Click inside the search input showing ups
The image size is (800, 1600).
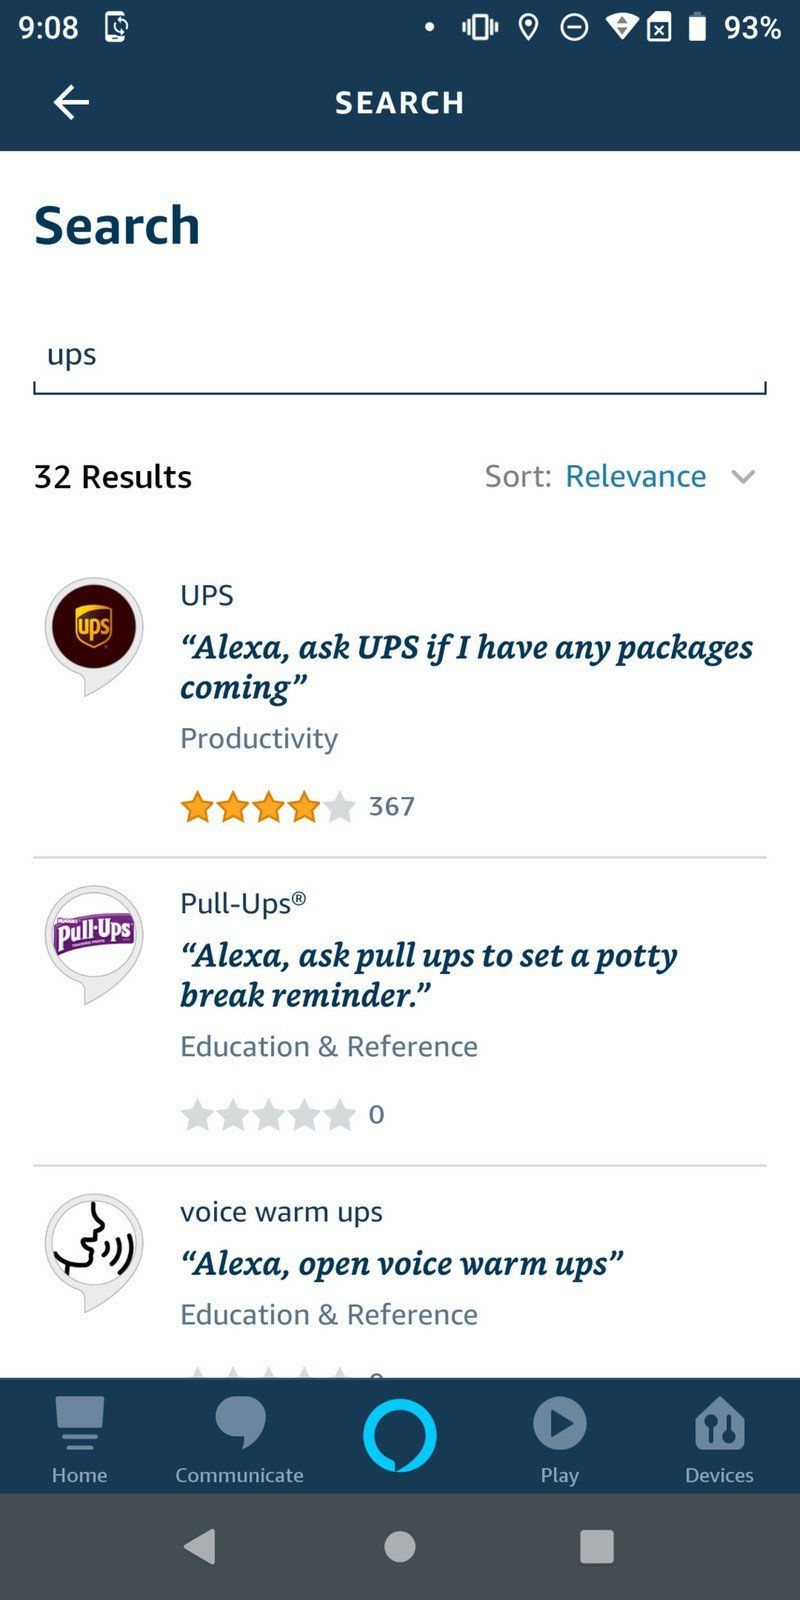pyautogui.click(x=400, y=355)
